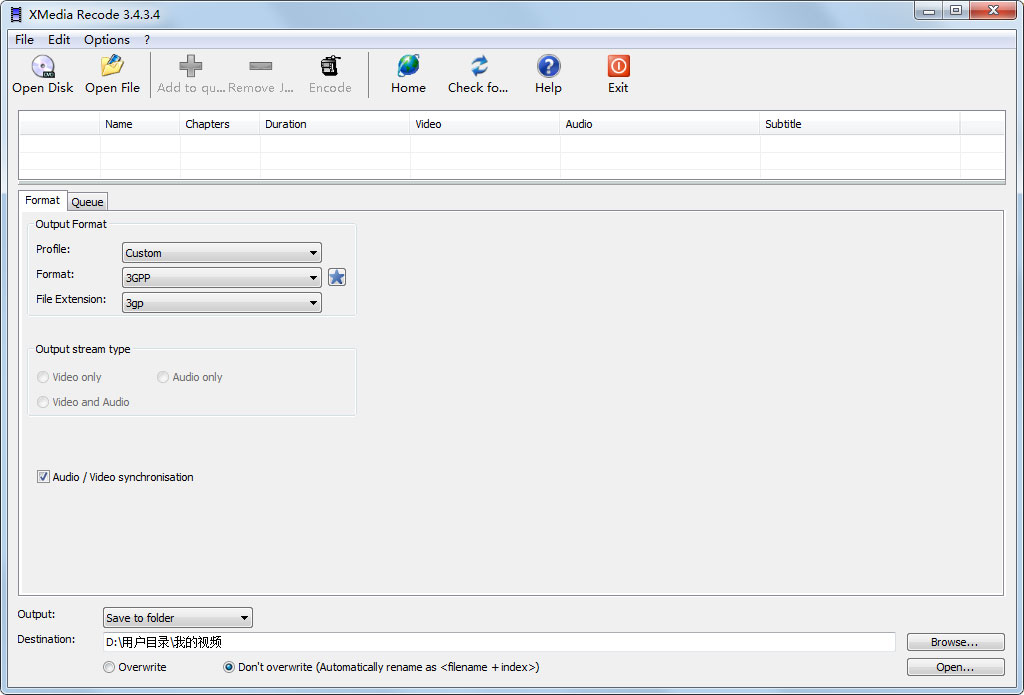Click the XMedia Recode title bar app icon
1024x695 pixels.
click(16, 14)
